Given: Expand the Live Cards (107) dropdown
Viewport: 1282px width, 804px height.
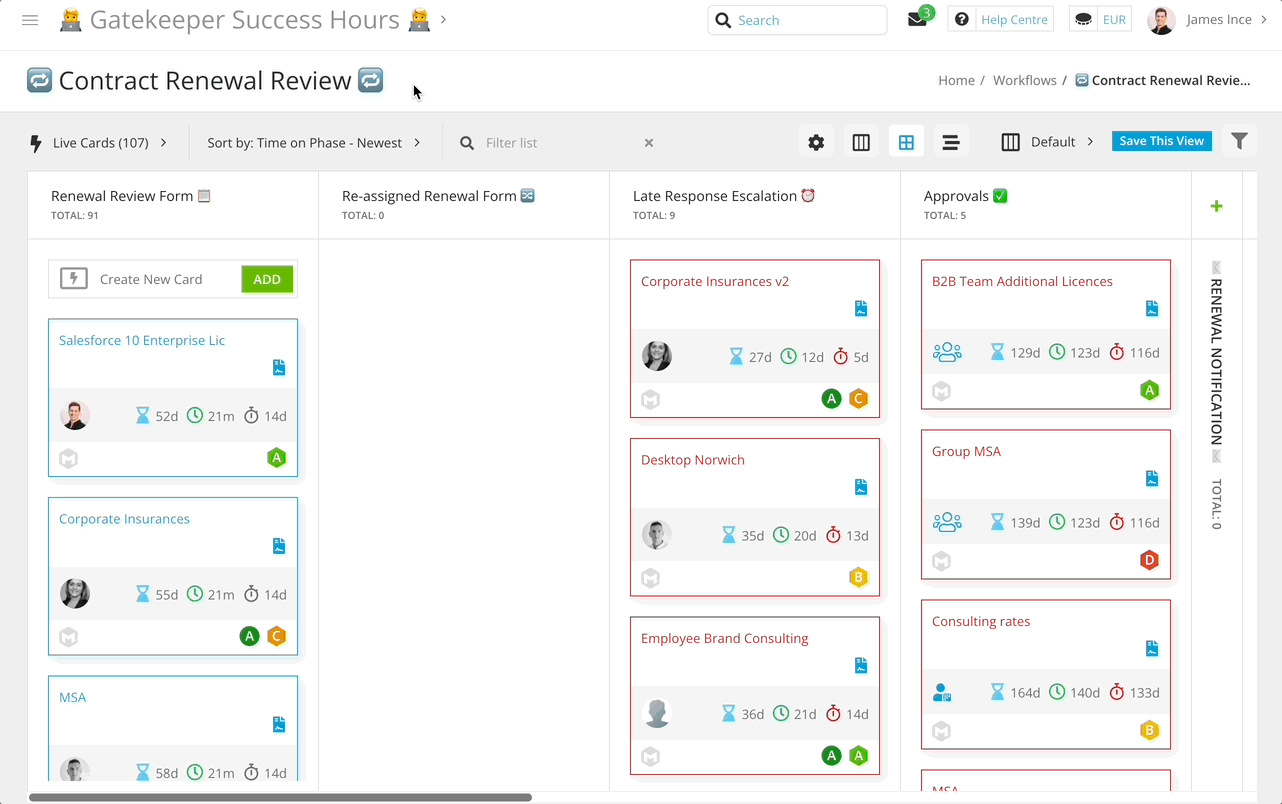Looking at the screenshot, I should 100,142.
